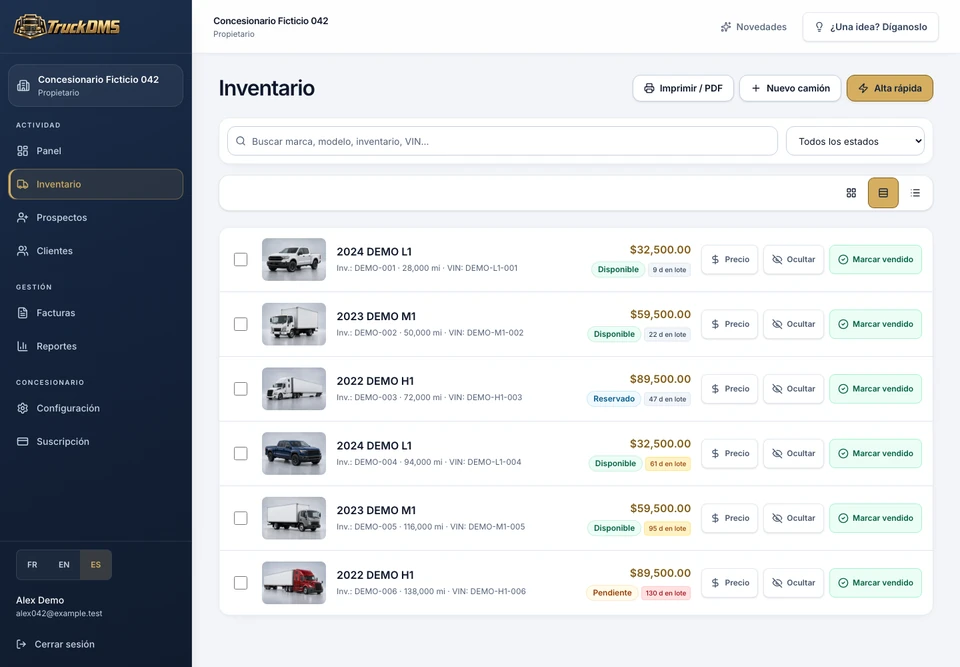The width and height of the screenshot is (960, 667).
Task: Select the card row view icon
Action: [883, 193]
